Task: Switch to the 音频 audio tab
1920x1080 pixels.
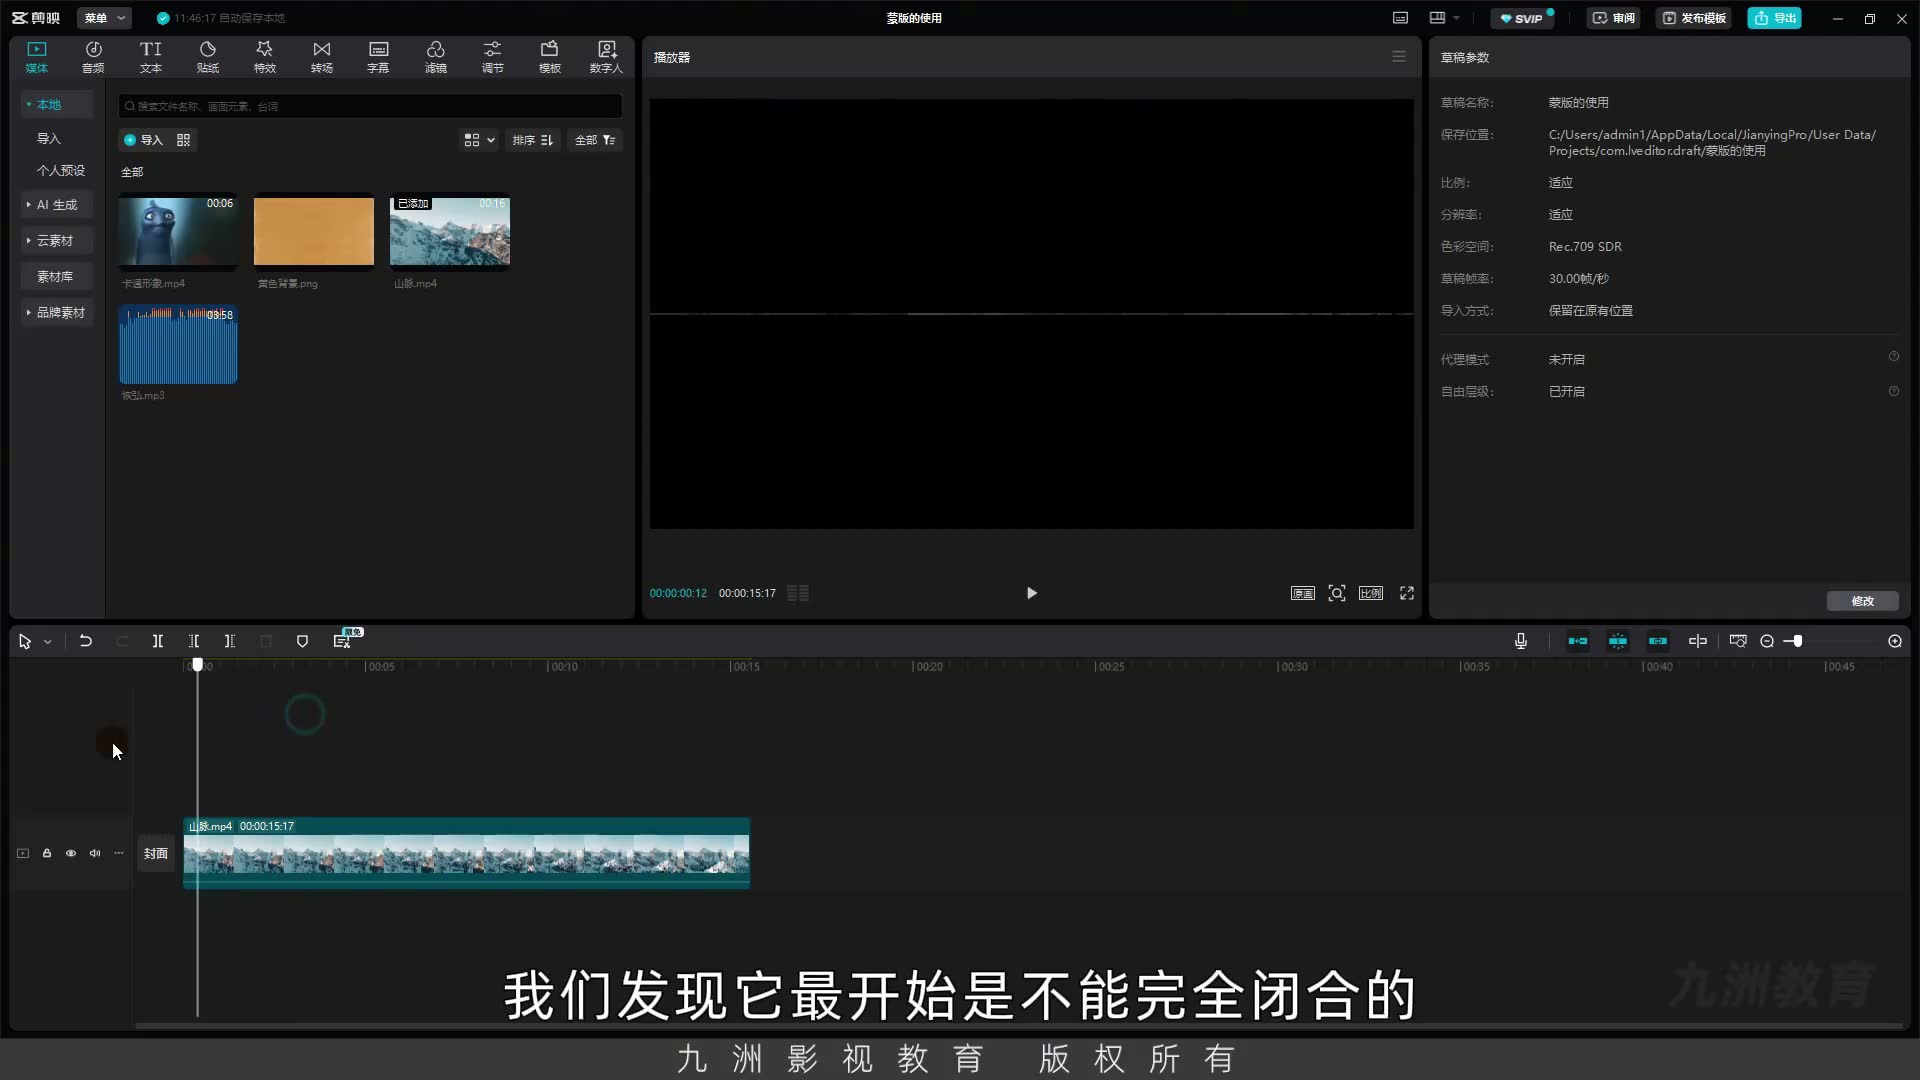Action: (x=93, y=57)
